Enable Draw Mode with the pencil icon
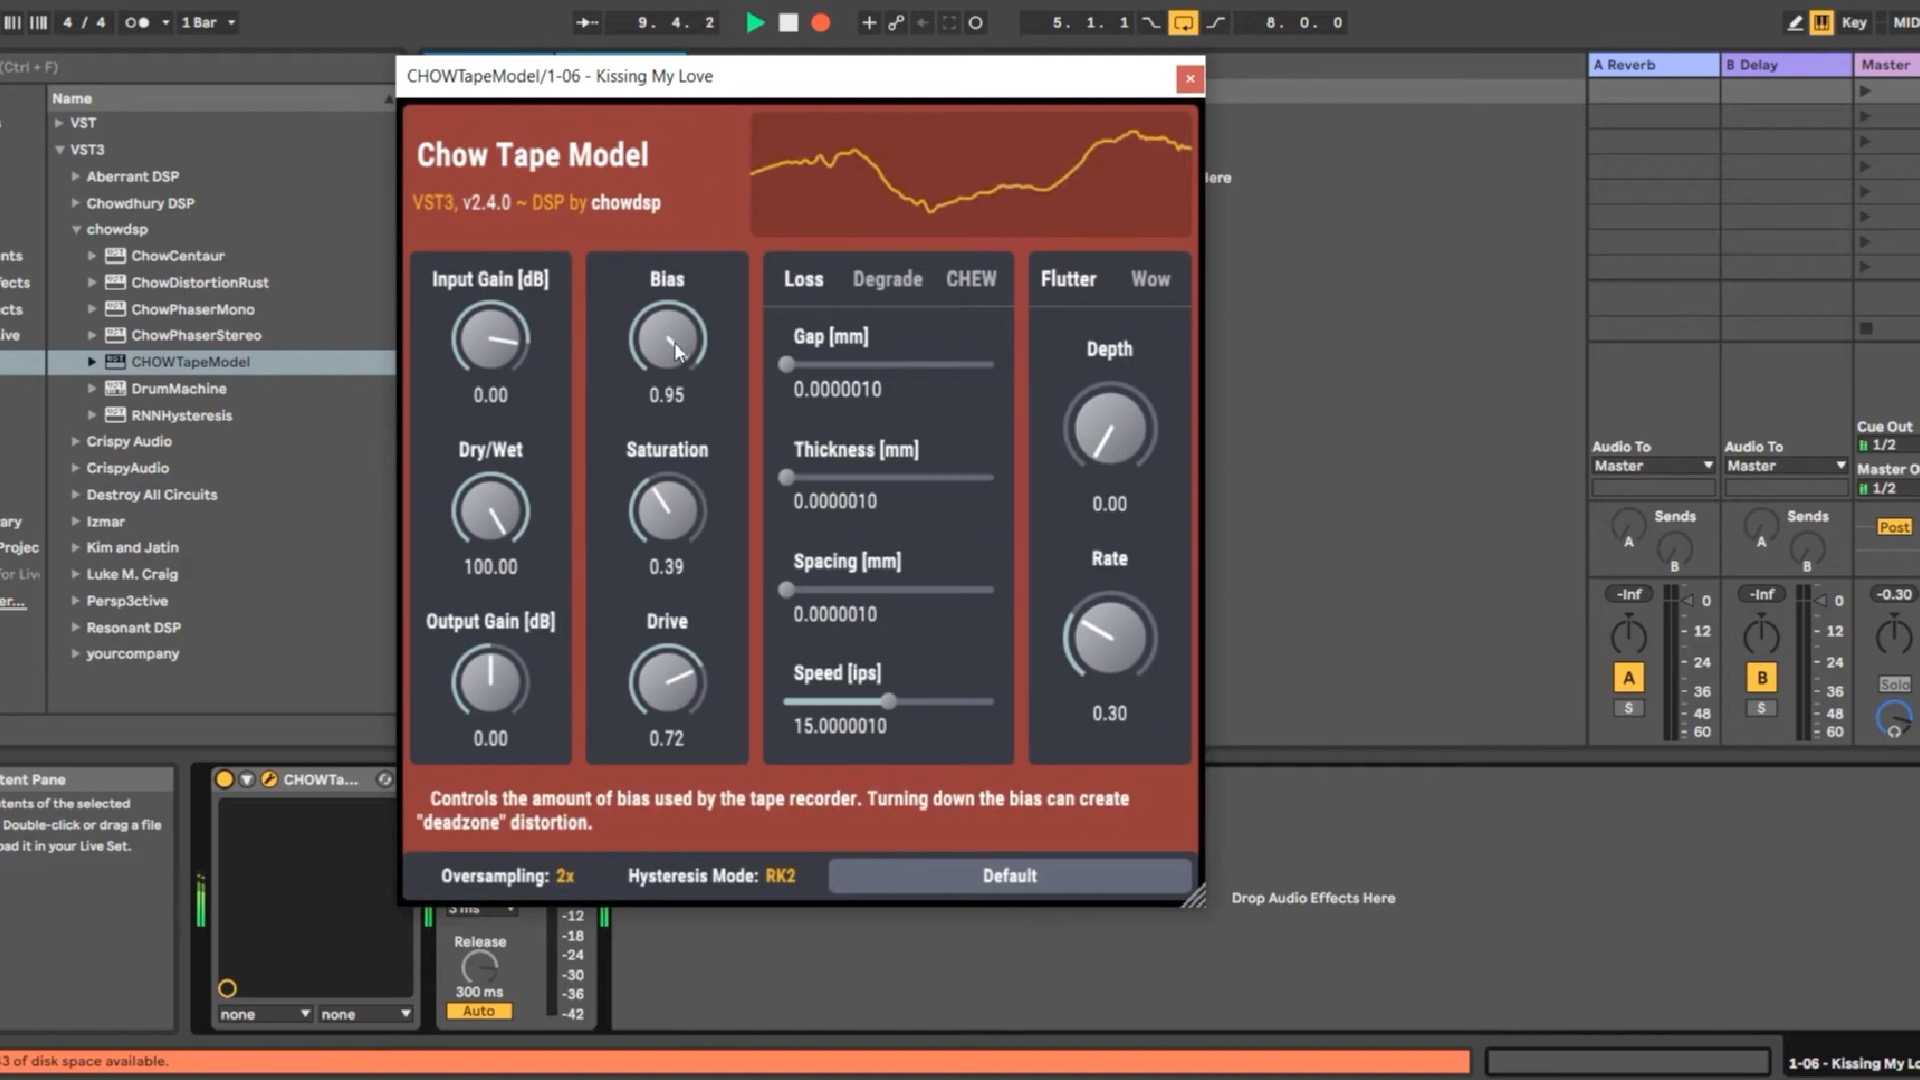This screenshot has width=1920, height=1080. tap(1793, 22)
